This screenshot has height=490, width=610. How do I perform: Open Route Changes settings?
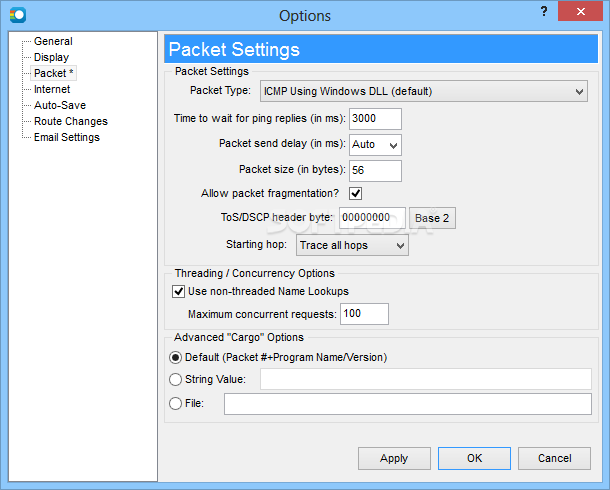(x=71, y=121)
